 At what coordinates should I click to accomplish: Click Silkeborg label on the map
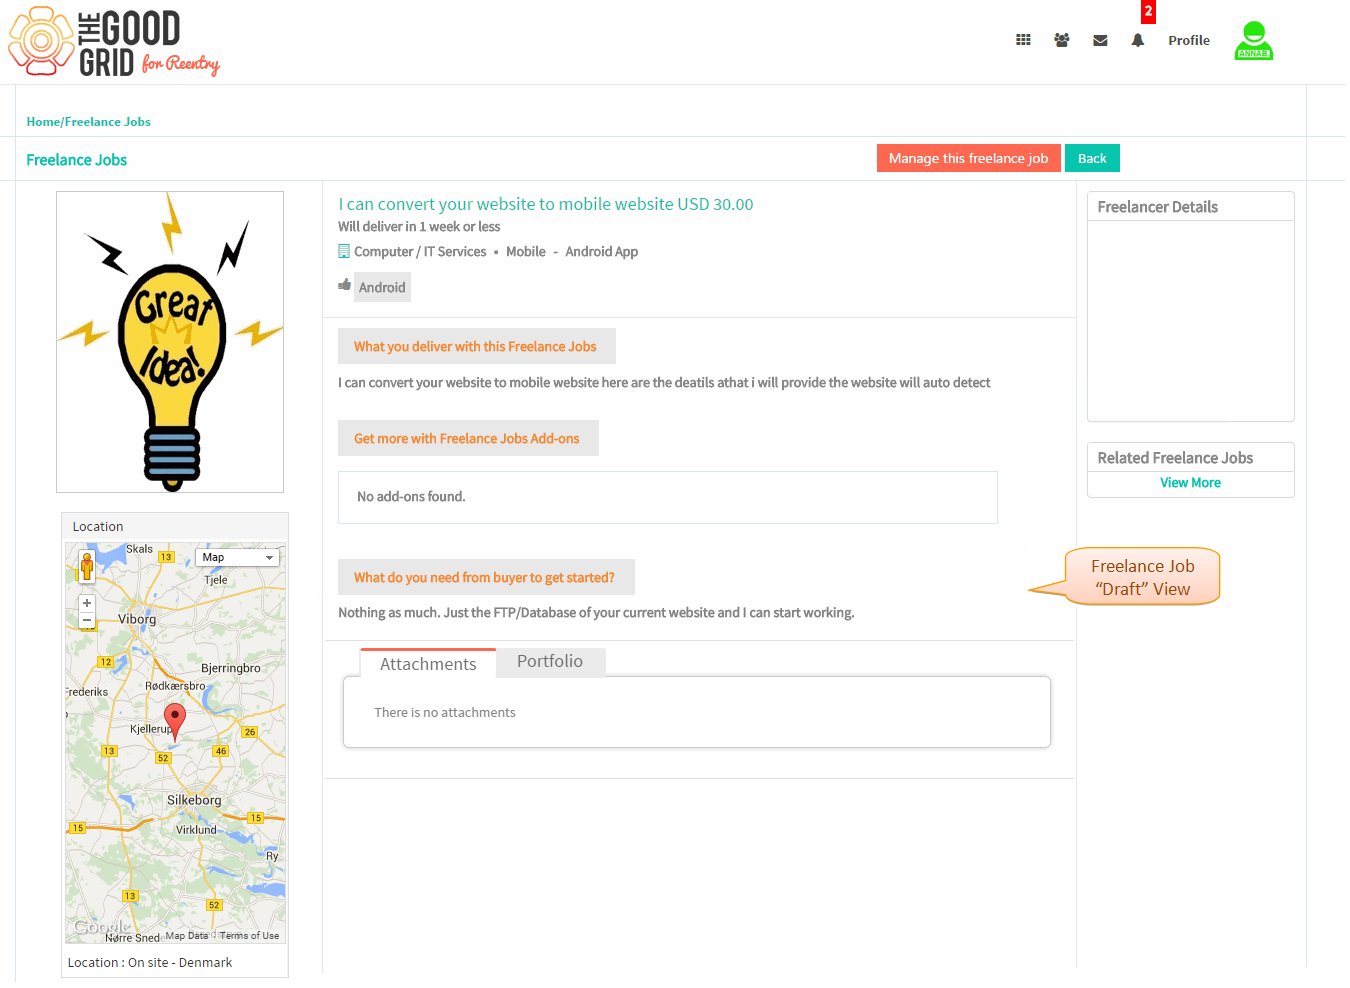[194, 800]
